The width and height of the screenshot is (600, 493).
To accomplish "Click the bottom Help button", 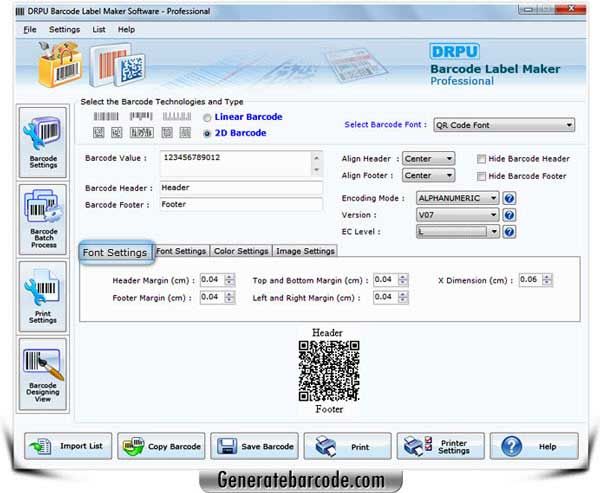I will pyautogui.click(x=534, y=446).
